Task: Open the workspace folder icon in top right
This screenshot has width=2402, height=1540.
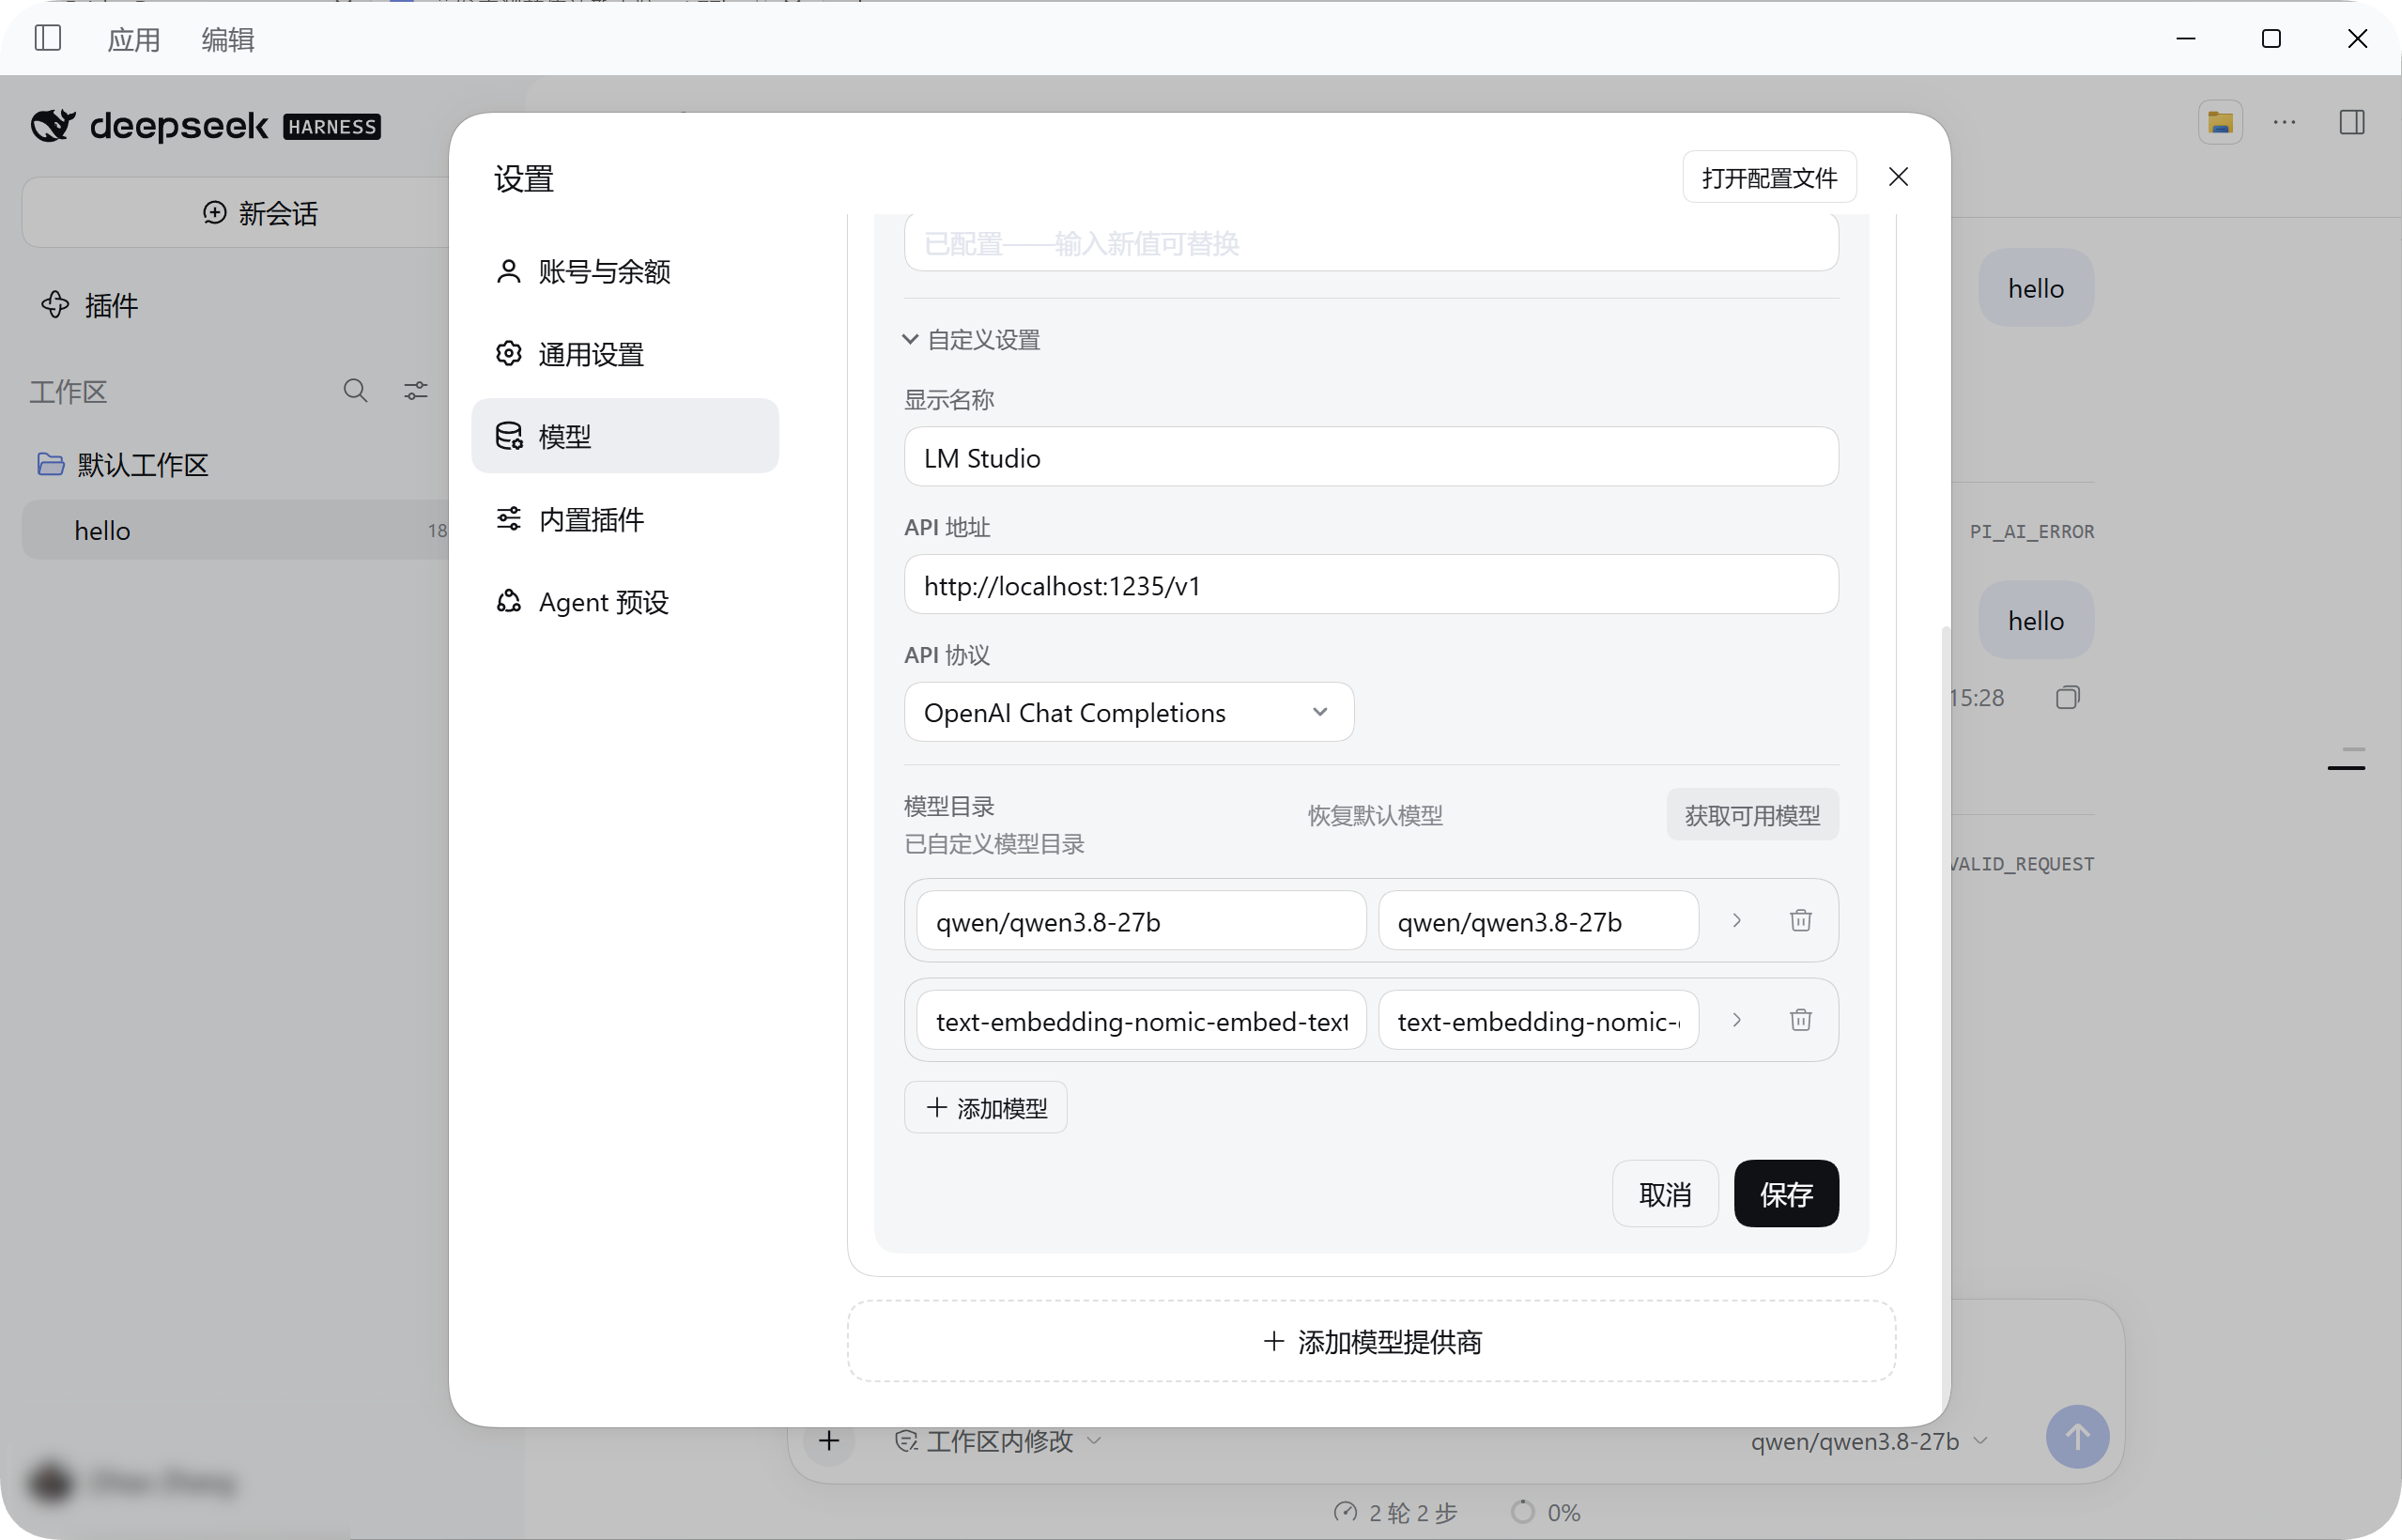Action: pos(2220,122)
